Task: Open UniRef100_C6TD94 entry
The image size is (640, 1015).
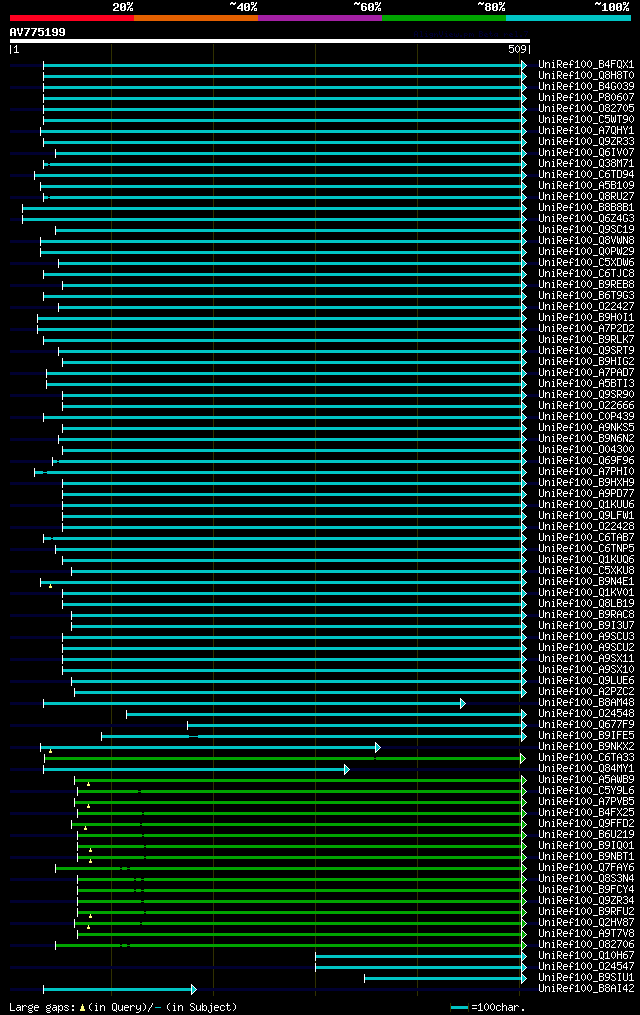Action: 586,175
